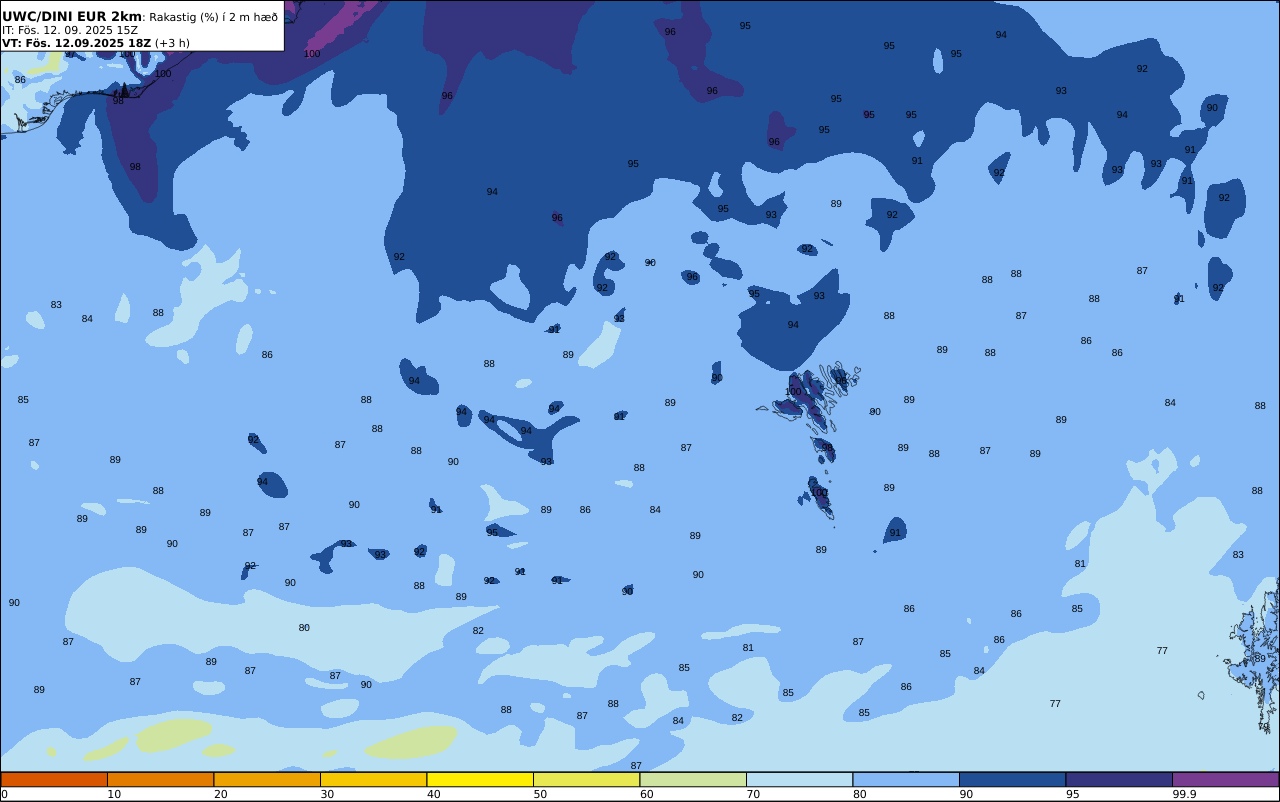
Task: Click the '(+3 h)' forecast offset text
Action: click(x=172, y=43)
